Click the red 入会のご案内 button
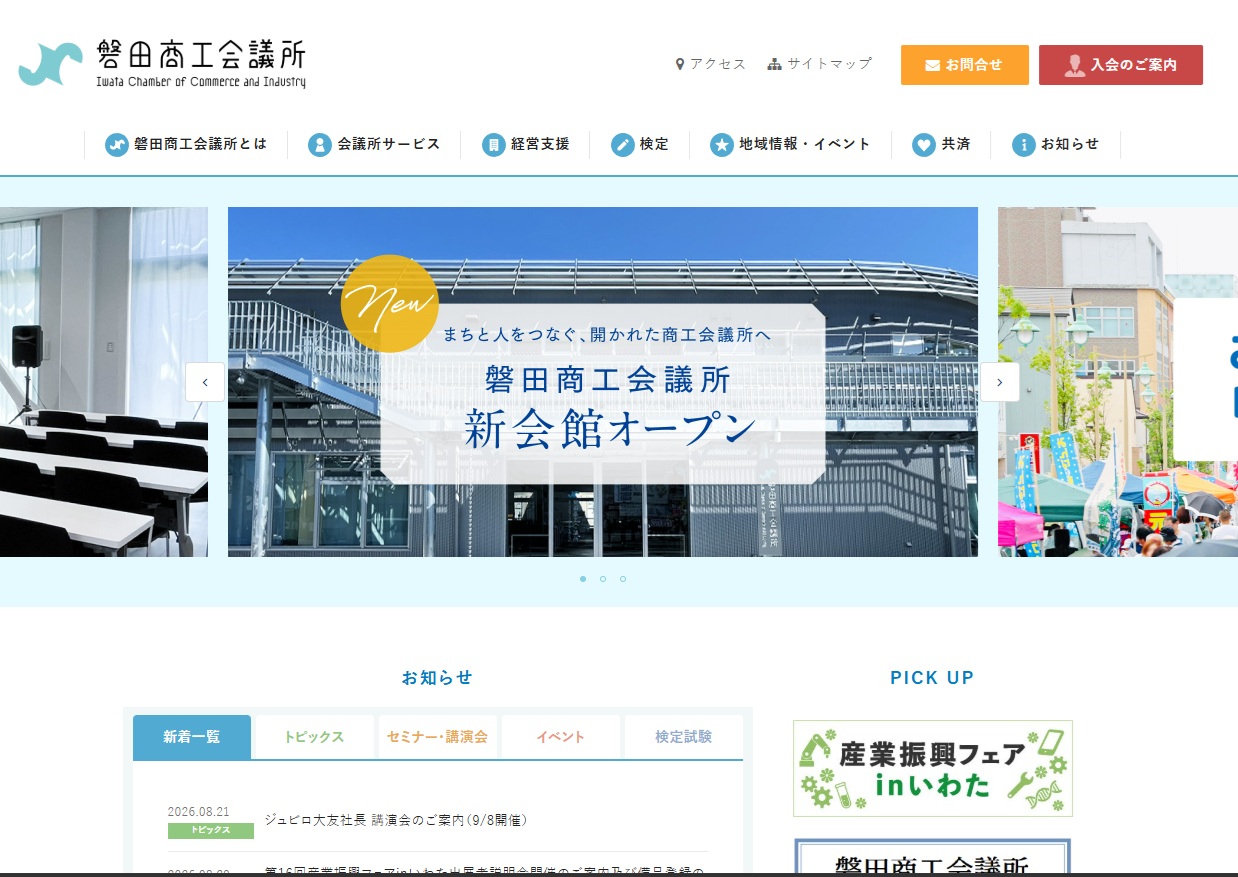 1121,65
